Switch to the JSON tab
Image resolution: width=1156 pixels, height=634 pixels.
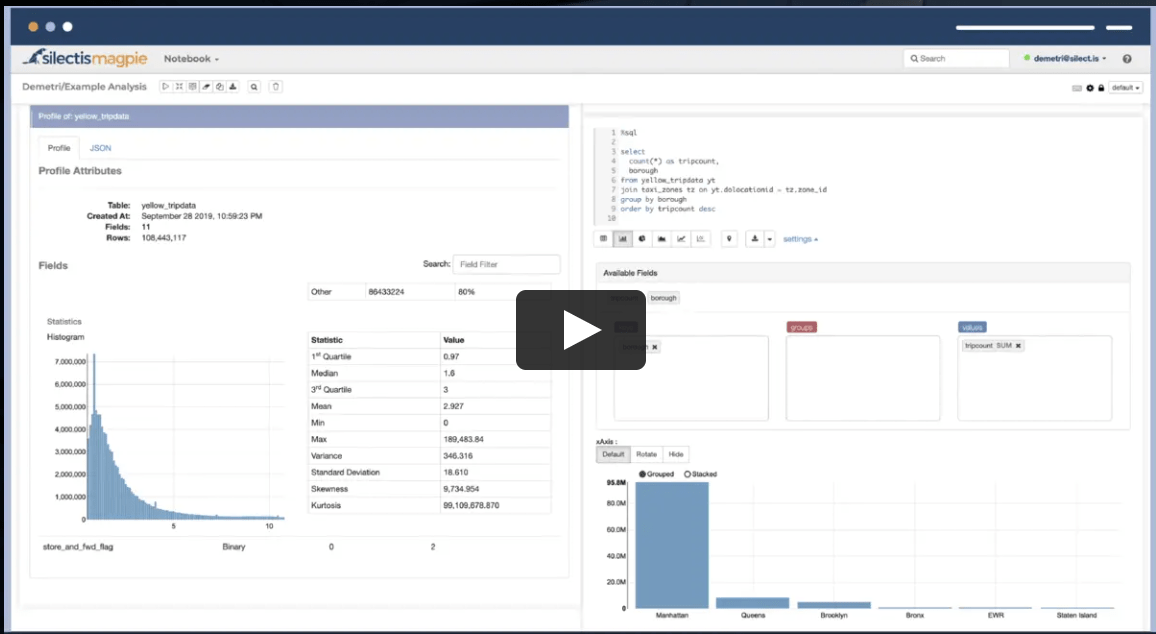pyautogui.click(x=100, y=147)
